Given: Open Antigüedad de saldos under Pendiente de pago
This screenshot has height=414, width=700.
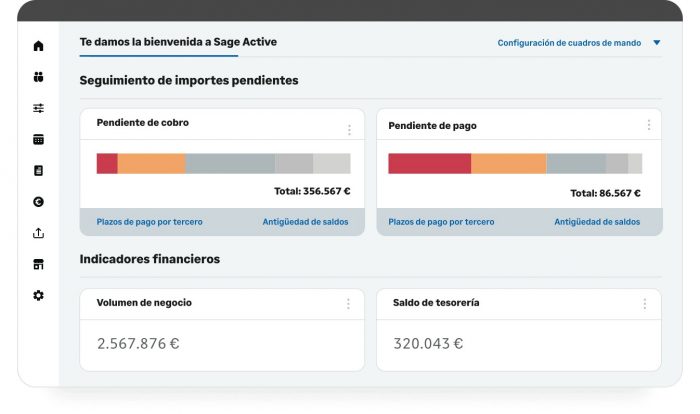Looking at the screenshot, I should [597, 222].
